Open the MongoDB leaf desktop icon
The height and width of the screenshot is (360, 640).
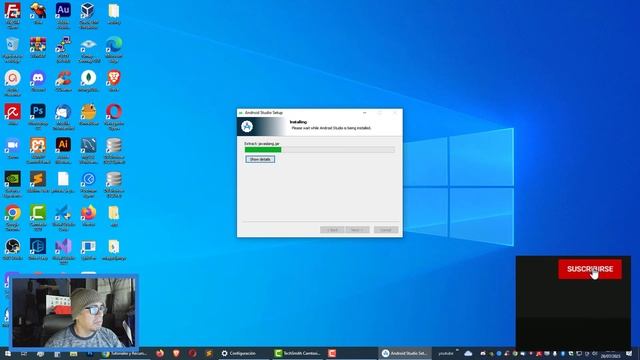tap(88, 78)
